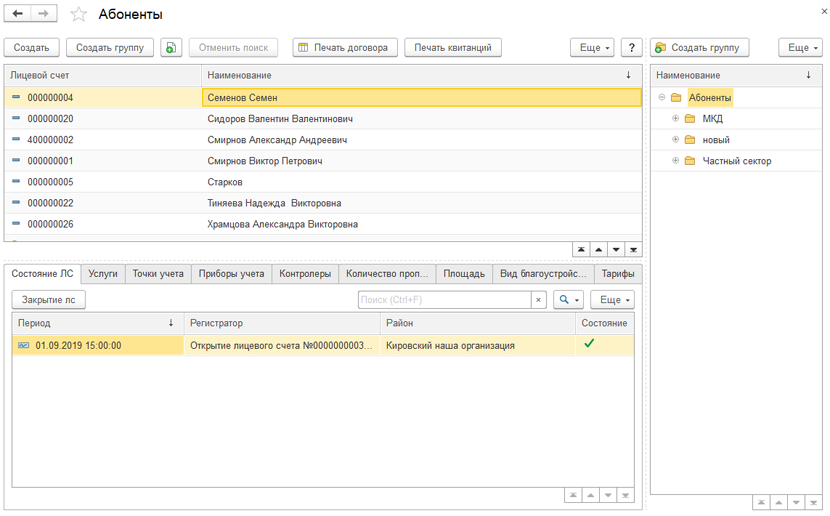Collapse the Абоненты root folder

pos(662,98)
